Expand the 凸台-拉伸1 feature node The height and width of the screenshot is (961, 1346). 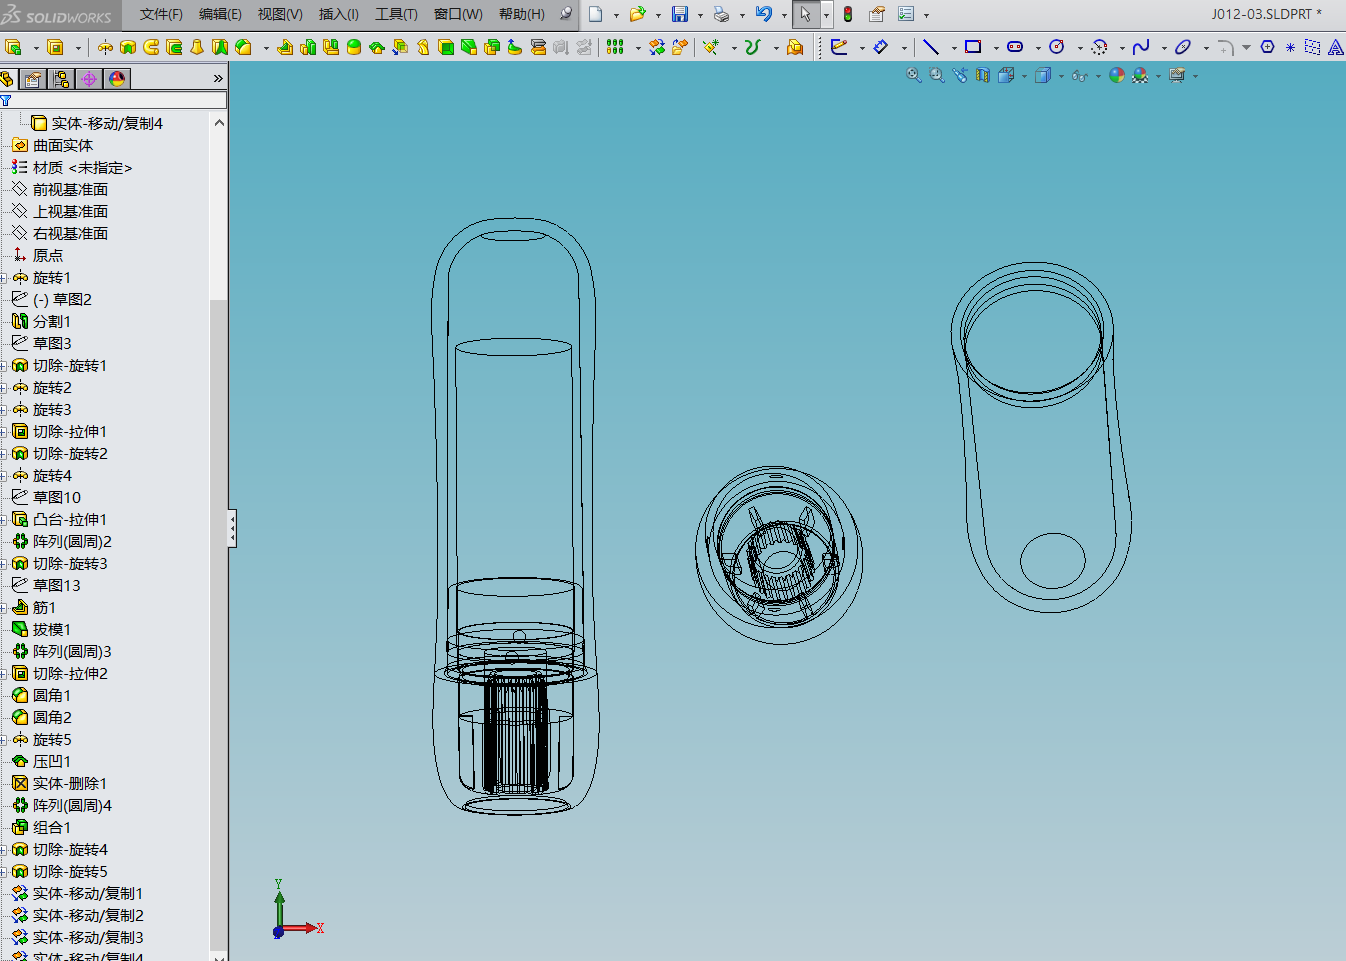pos(4,520)
